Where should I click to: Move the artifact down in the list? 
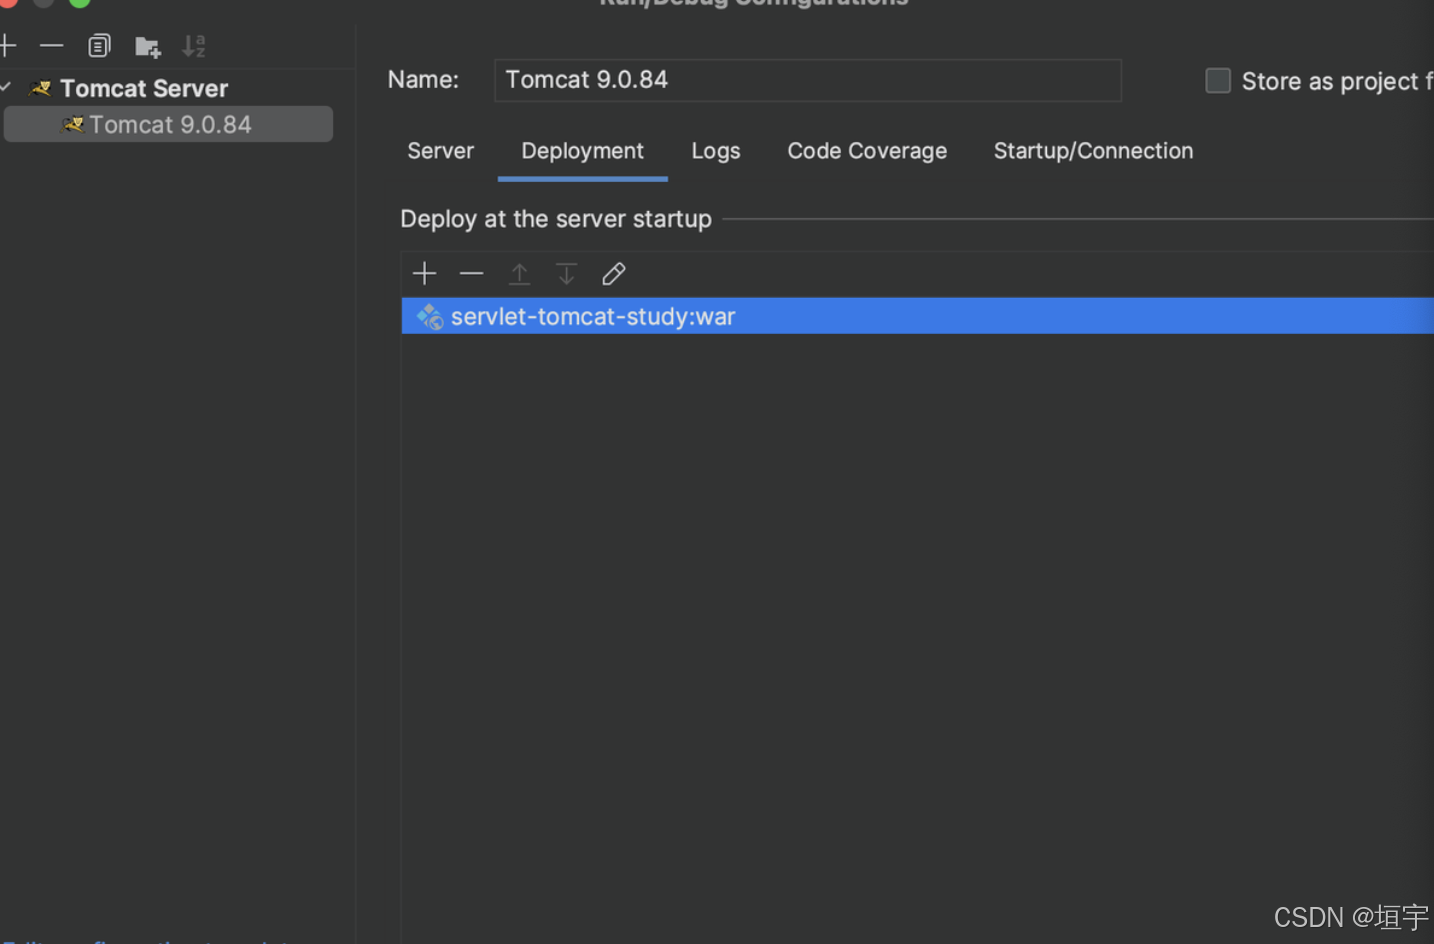tap(566, 273)
